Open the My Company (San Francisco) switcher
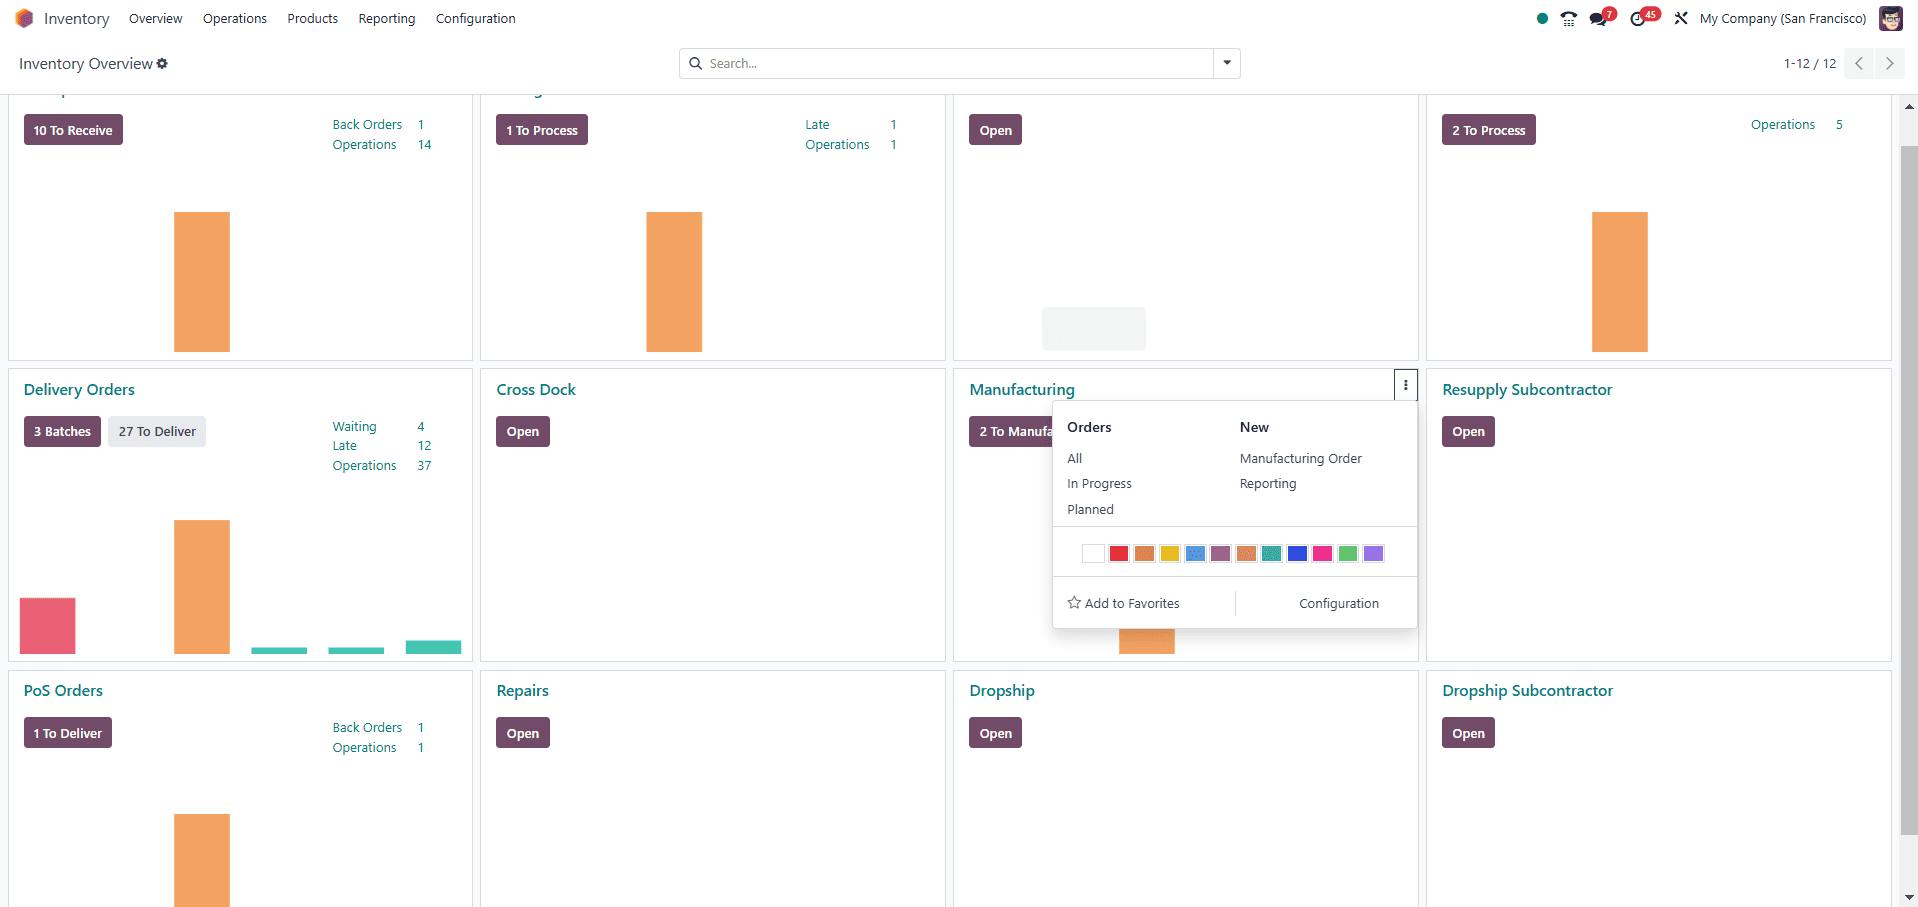Image resolution: width=1918 pixels, height=907 pixels. (x=1782, y=19)
